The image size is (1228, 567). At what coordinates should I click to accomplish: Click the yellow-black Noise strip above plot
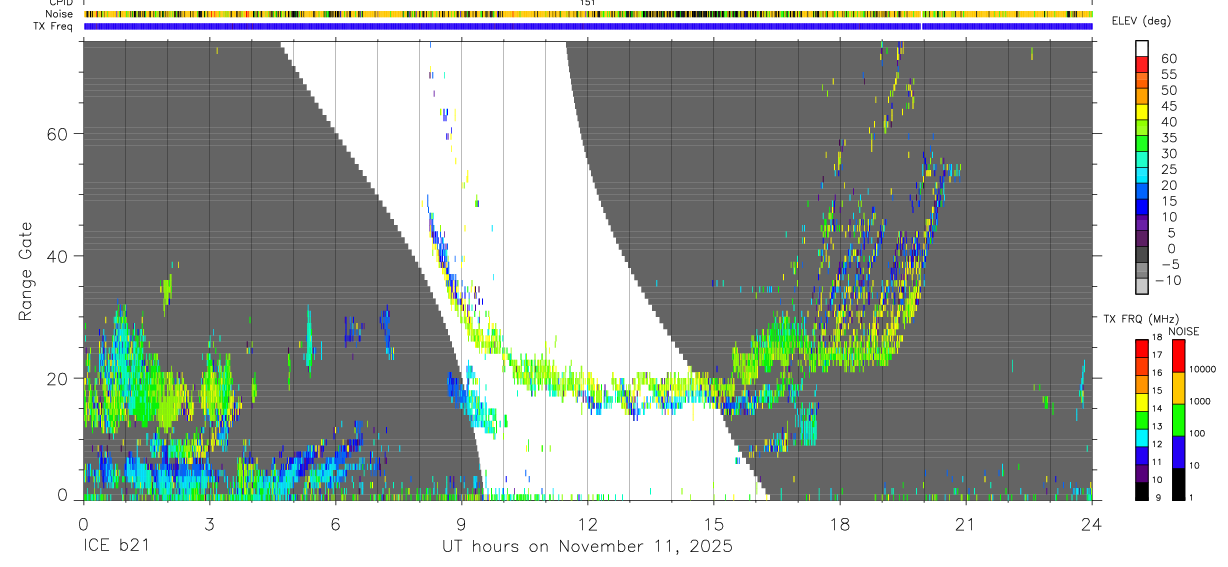pos(588,15)
